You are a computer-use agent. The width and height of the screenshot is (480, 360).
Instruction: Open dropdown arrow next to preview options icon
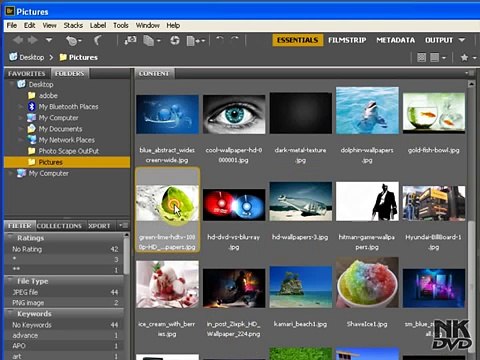(x=444, y=58)
